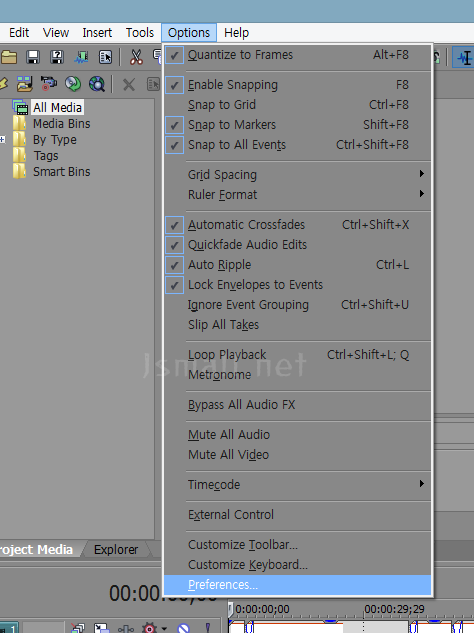Uncheck Quantize to Frames
This screenshot has height=633, width=474.
point(298,55)
